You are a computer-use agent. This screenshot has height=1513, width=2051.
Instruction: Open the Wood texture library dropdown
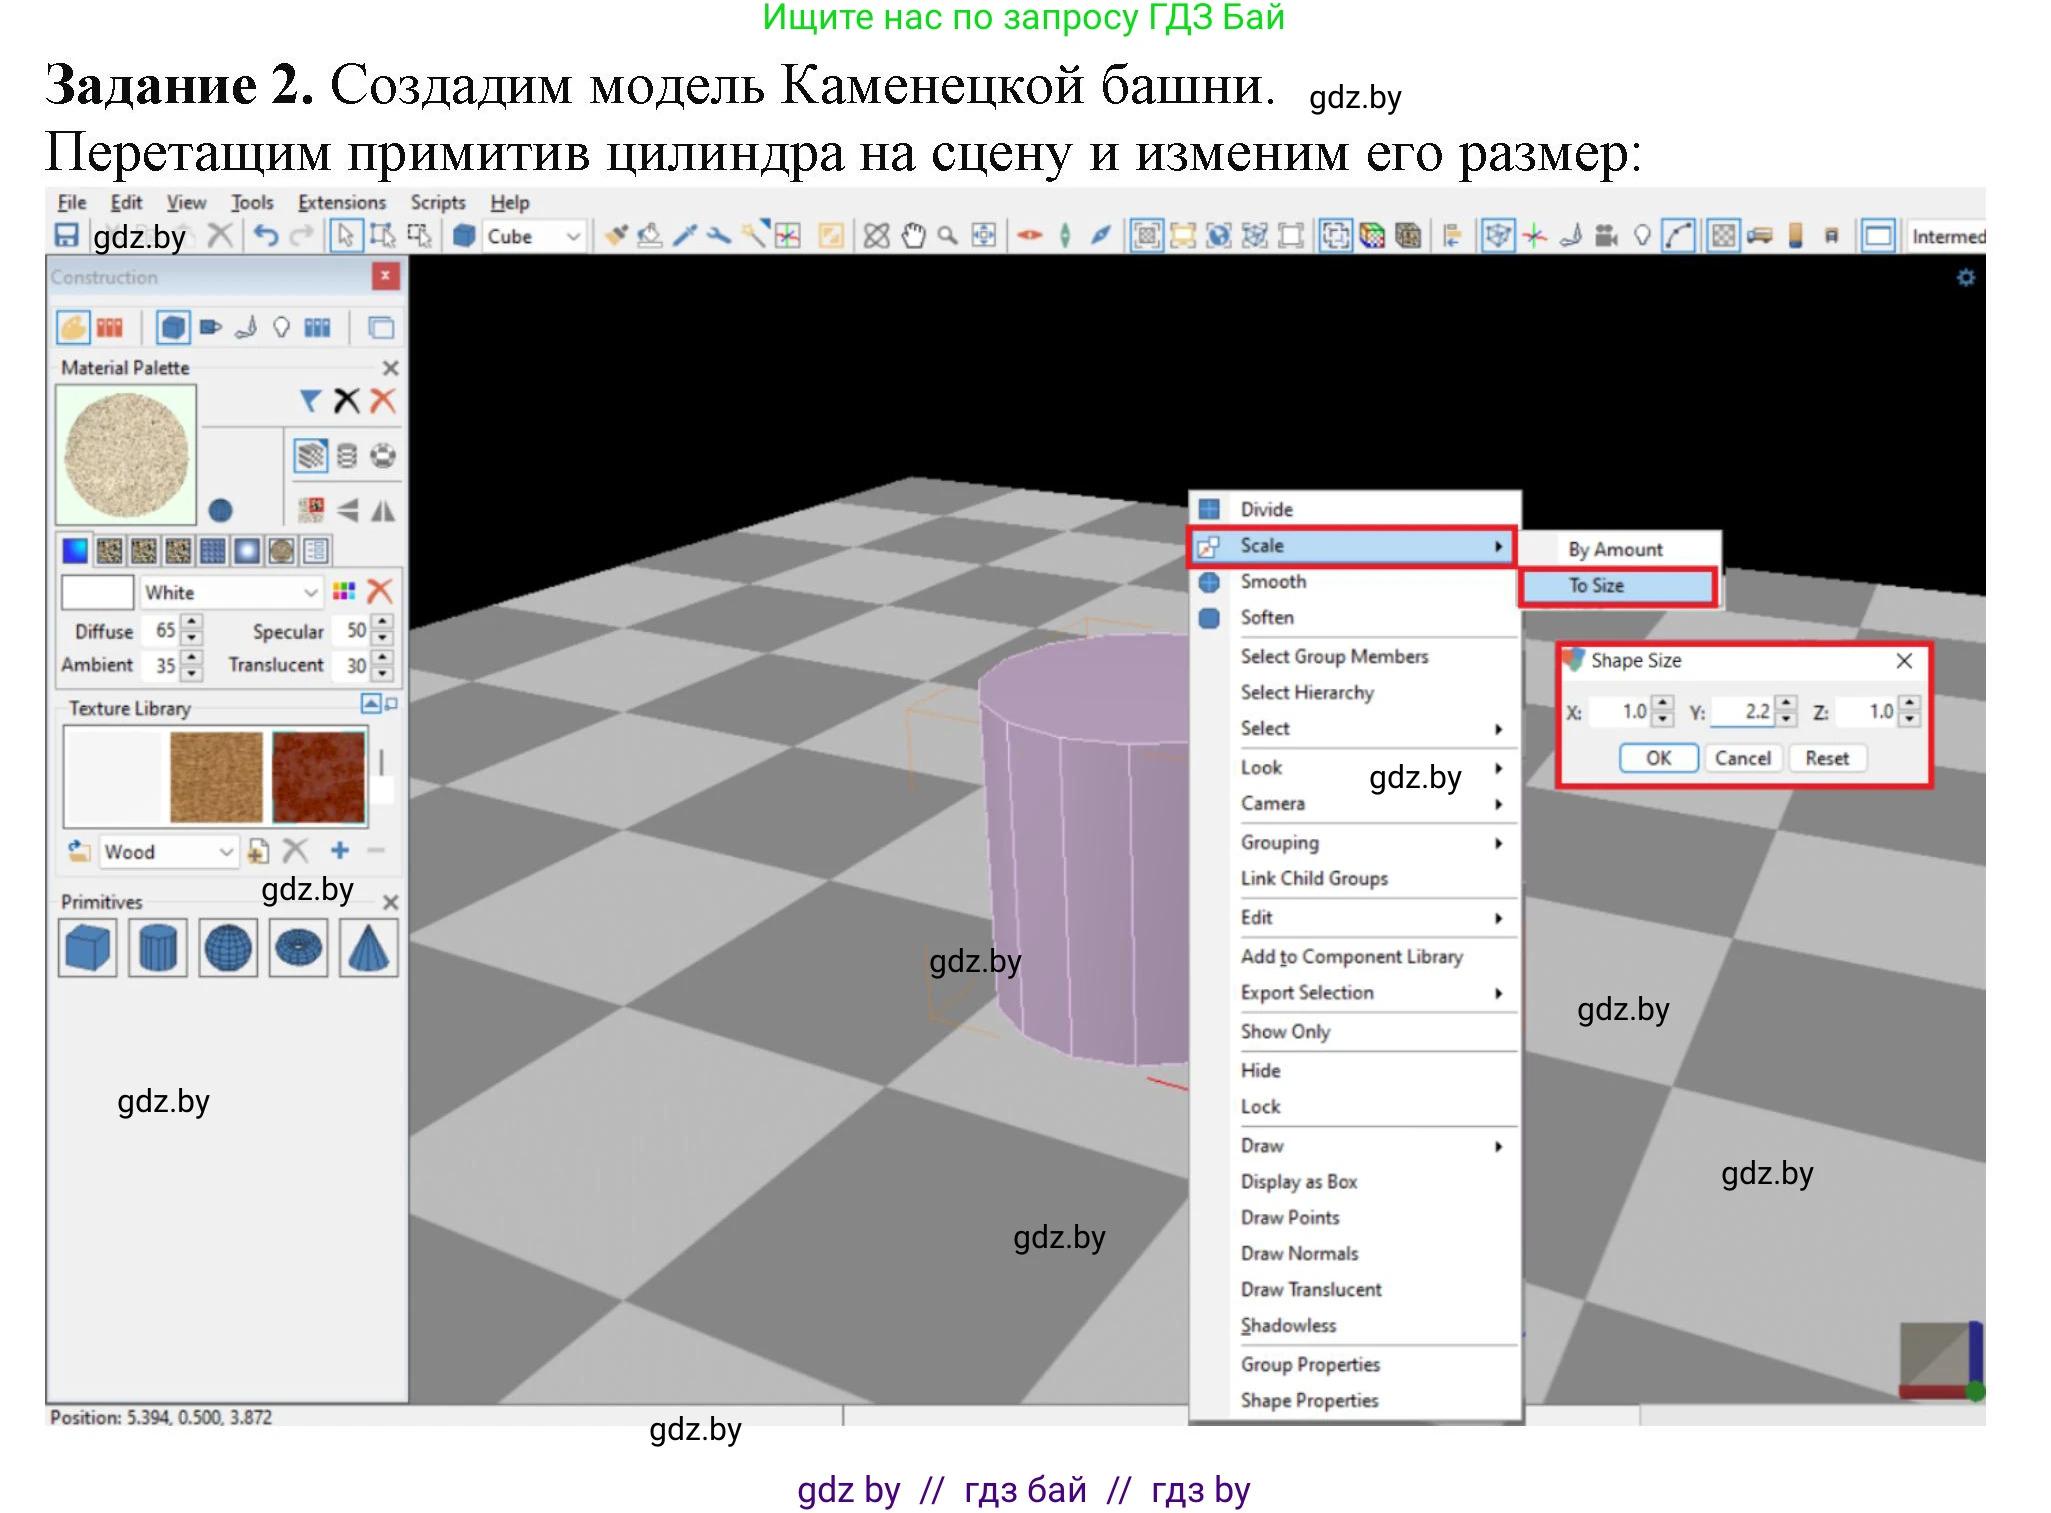(226, 852)
